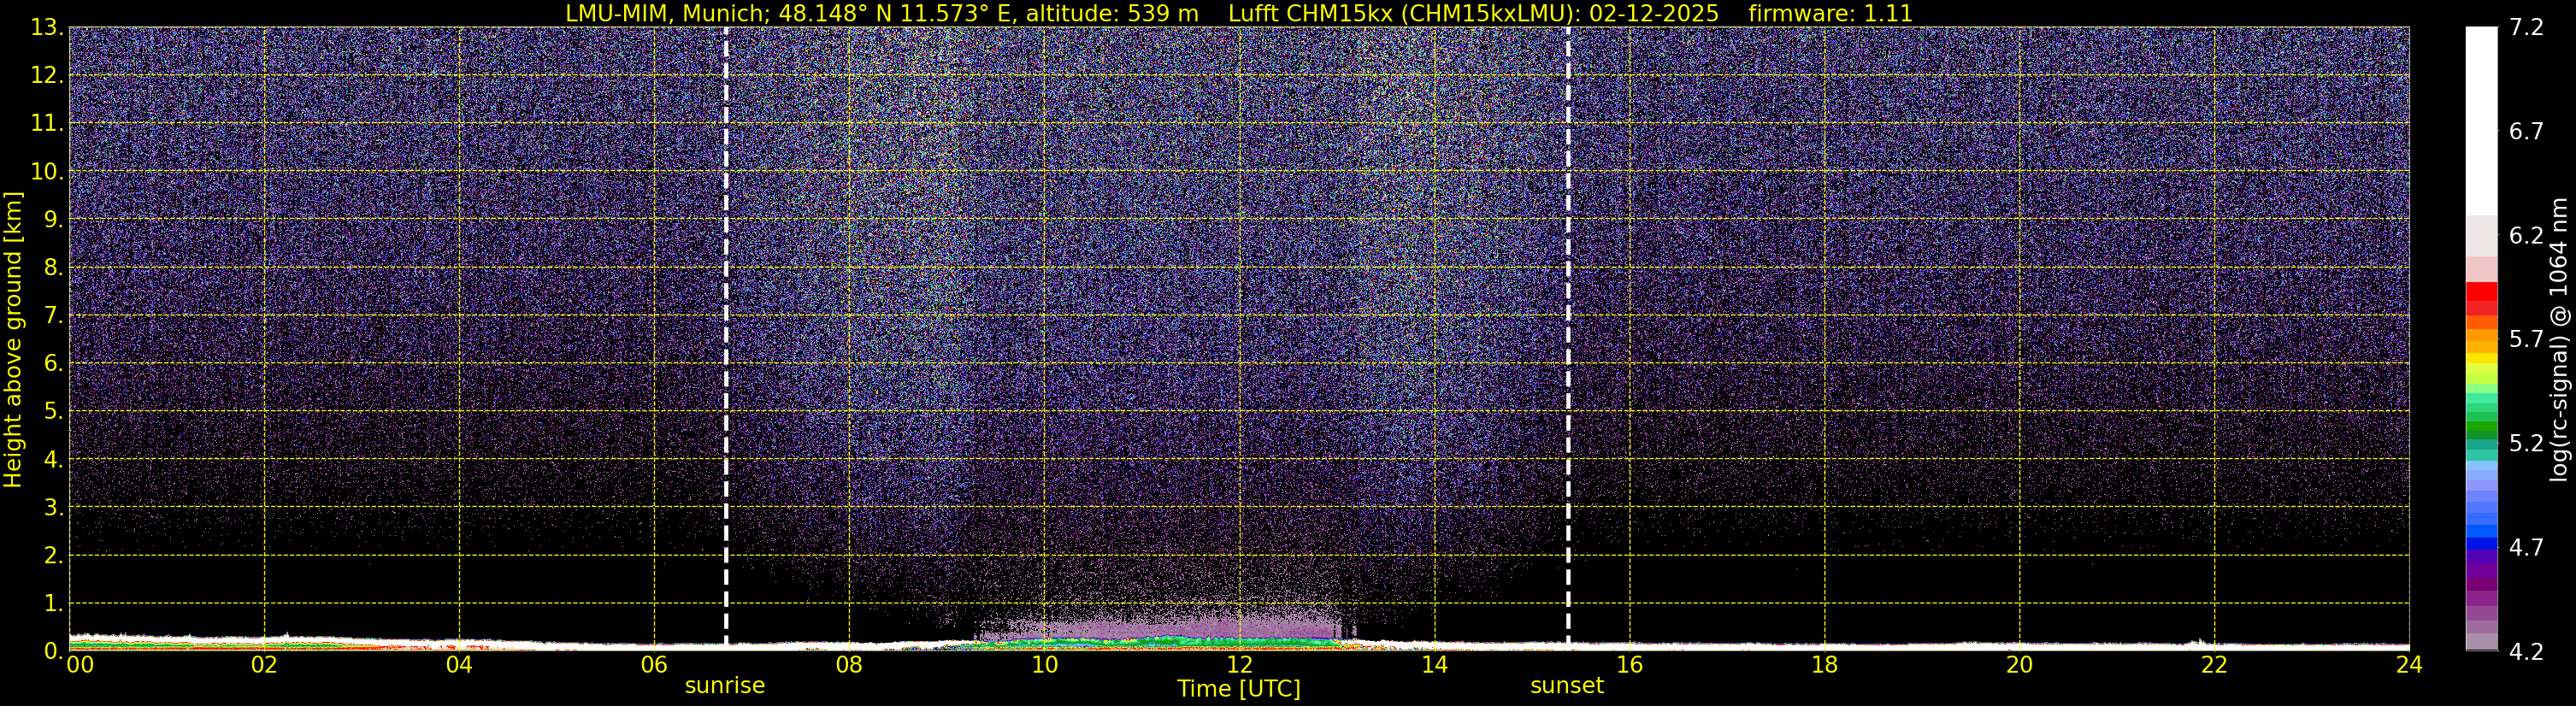2576x706 pixels.
Task: Click the "18" tick label on the time axis
Action: click(x=1824, y=665)
